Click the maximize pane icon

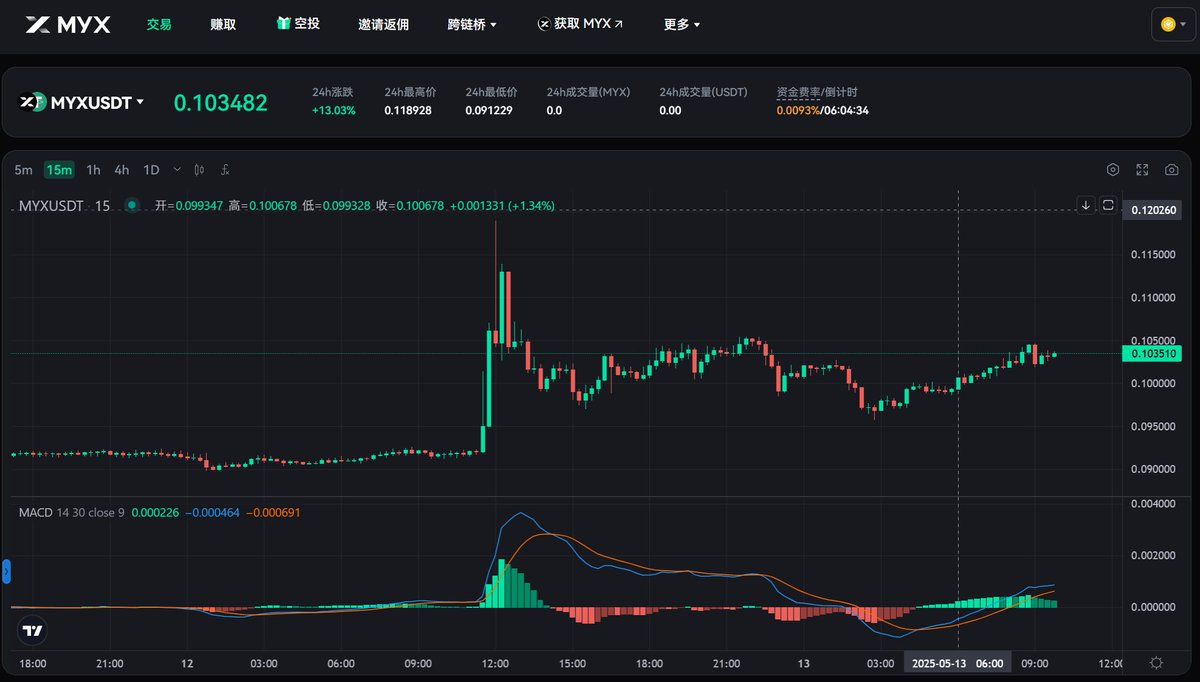pos(1108,205)
